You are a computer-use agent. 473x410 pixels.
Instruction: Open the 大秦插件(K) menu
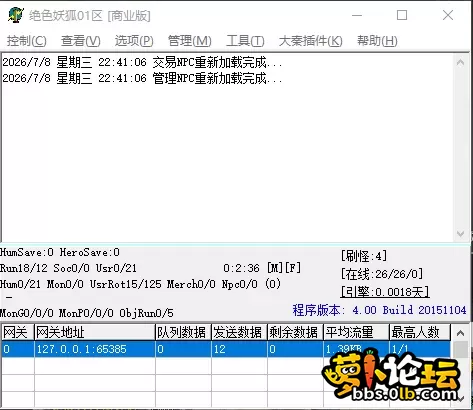tap(310, 41)
